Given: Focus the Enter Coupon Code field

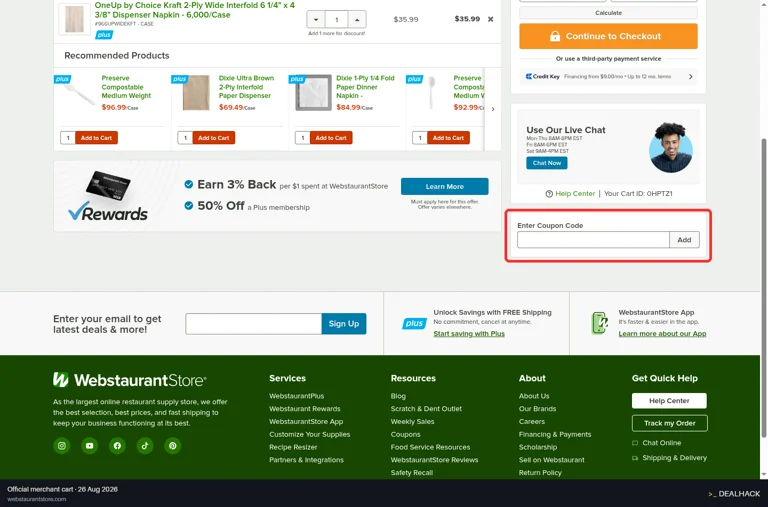Looking at the screenshot, I should coord(593,240).
